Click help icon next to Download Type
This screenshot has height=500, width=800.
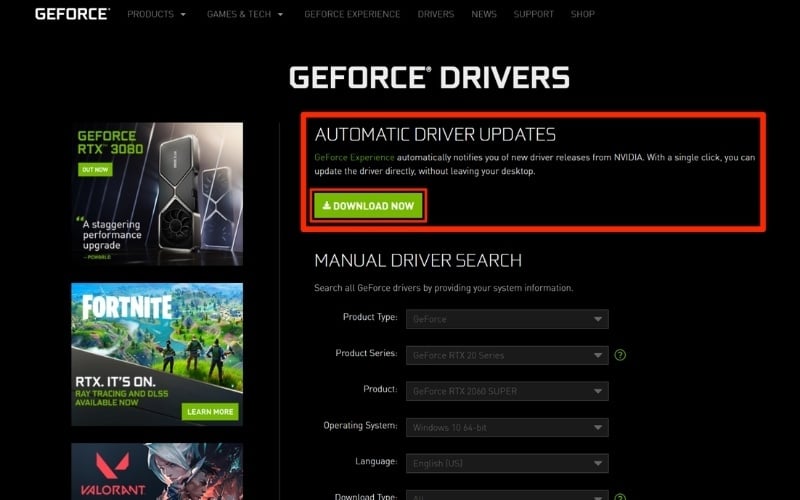[620, 496]
